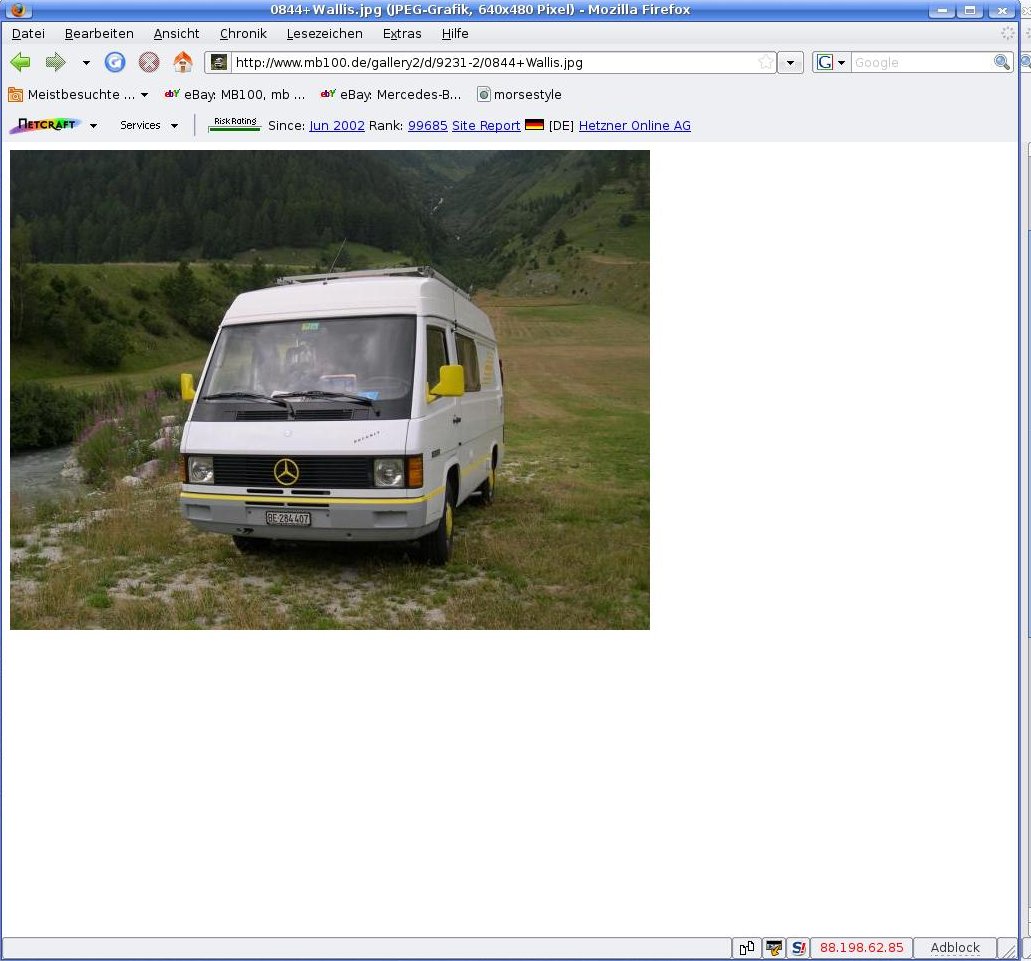Click the Site Report link
The width and height of the screenshot is (1031, 961).
(486, 125)
